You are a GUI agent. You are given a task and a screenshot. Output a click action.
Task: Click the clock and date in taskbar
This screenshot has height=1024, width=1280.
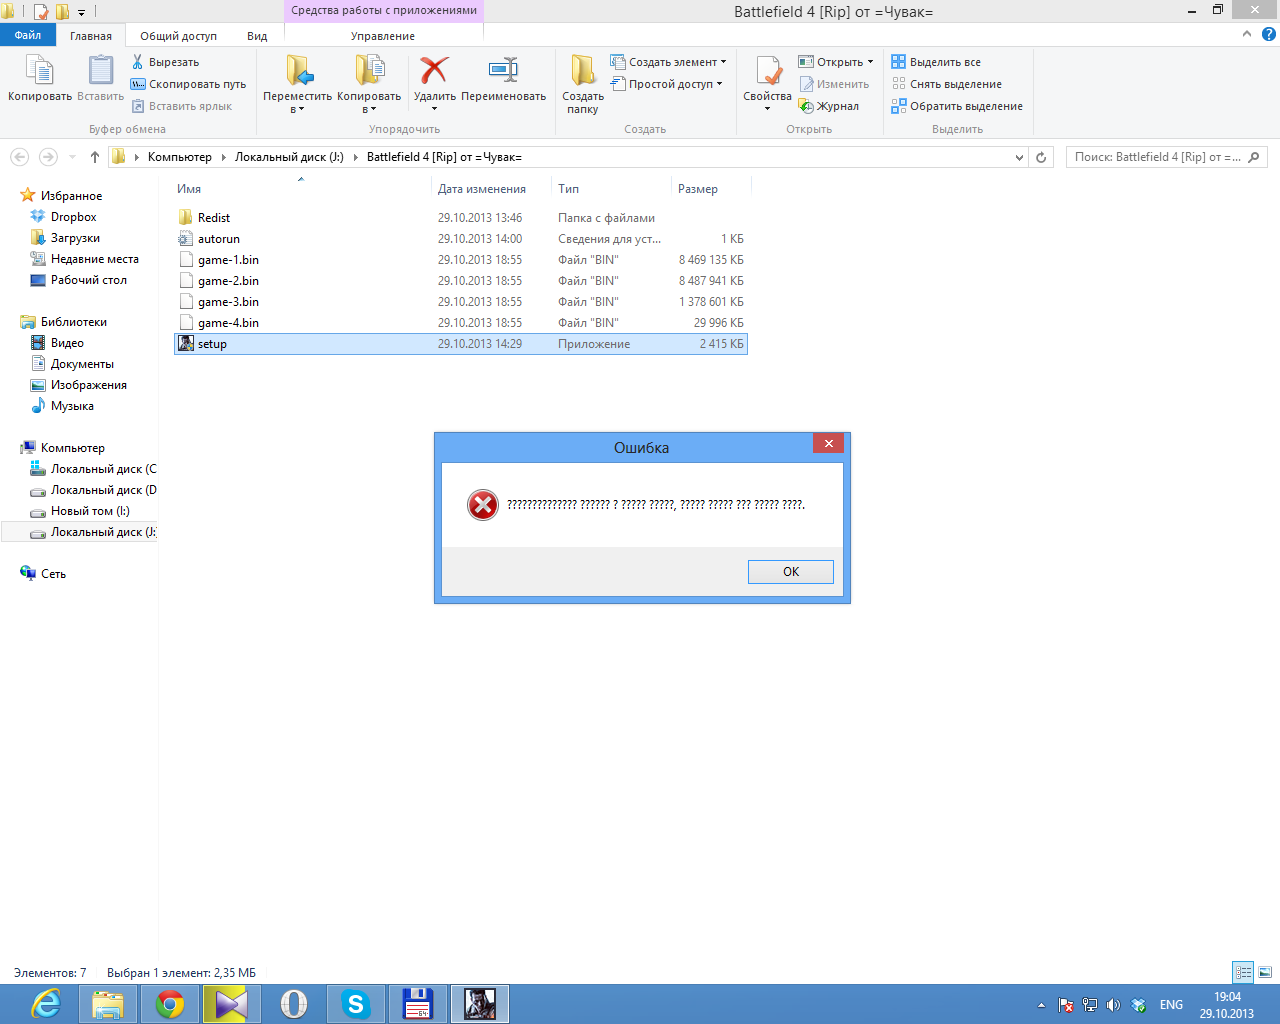pos(1227,1005)
